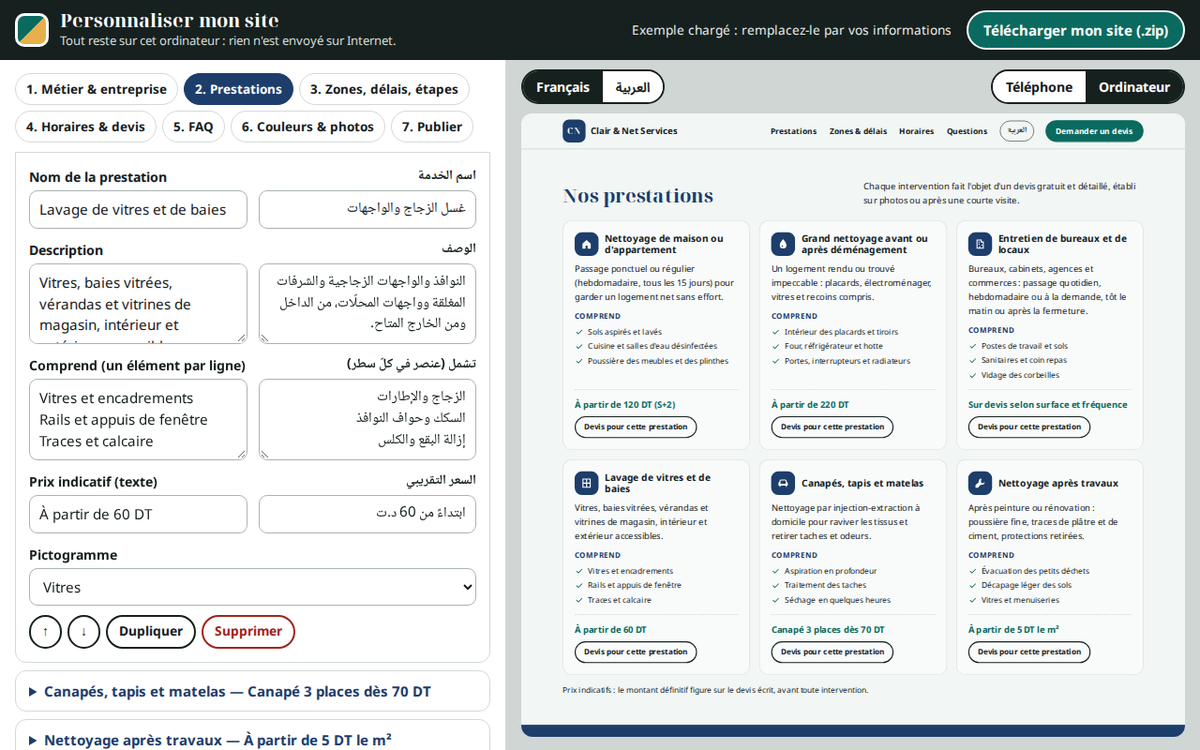The image size is (1200, 750).
Task: Click the Arabic تشمل list text area
Action: coord(367,419)
